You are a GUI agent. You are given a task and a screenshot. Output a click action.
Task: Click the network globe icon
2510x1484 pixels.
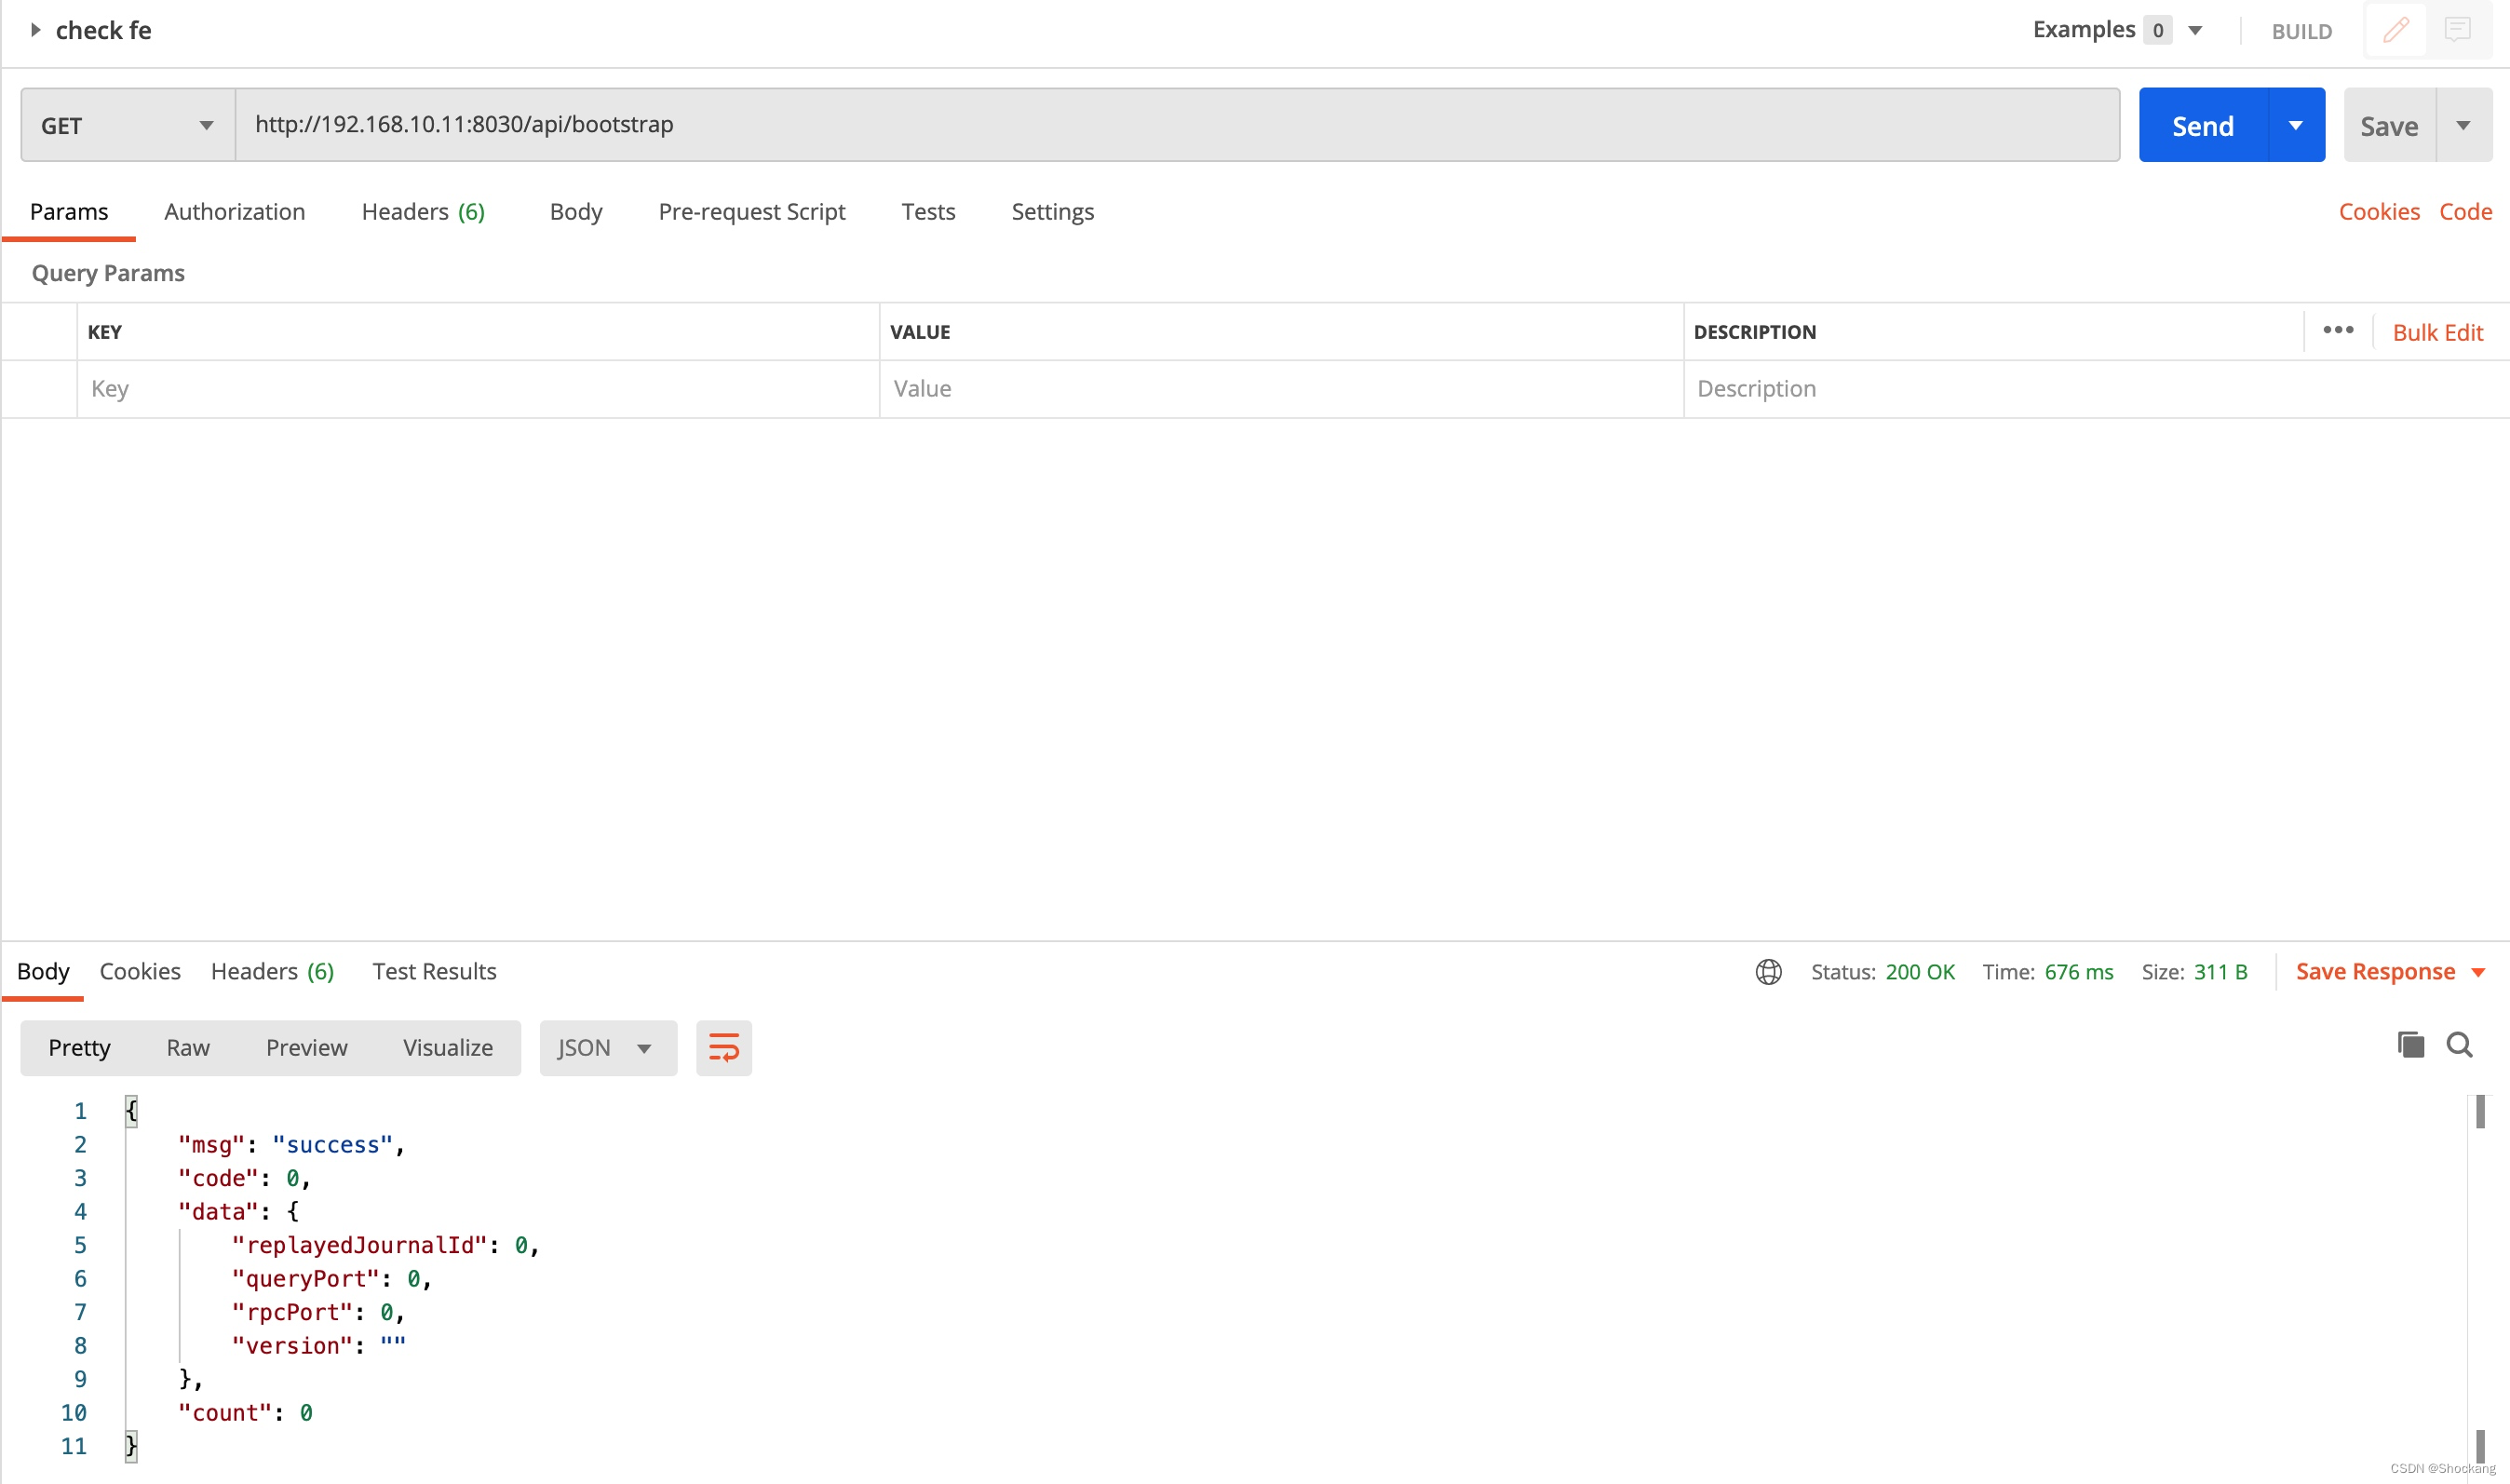click(1768, 972)
